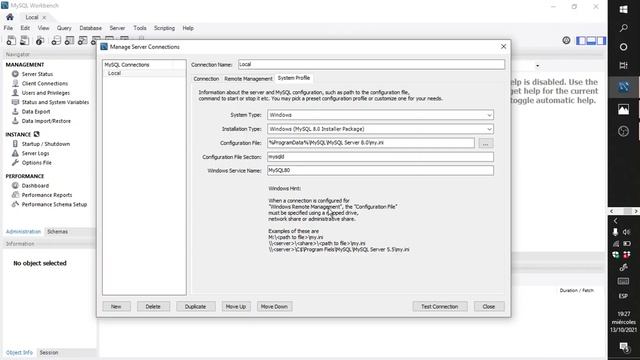Open the Server menu

117,28
